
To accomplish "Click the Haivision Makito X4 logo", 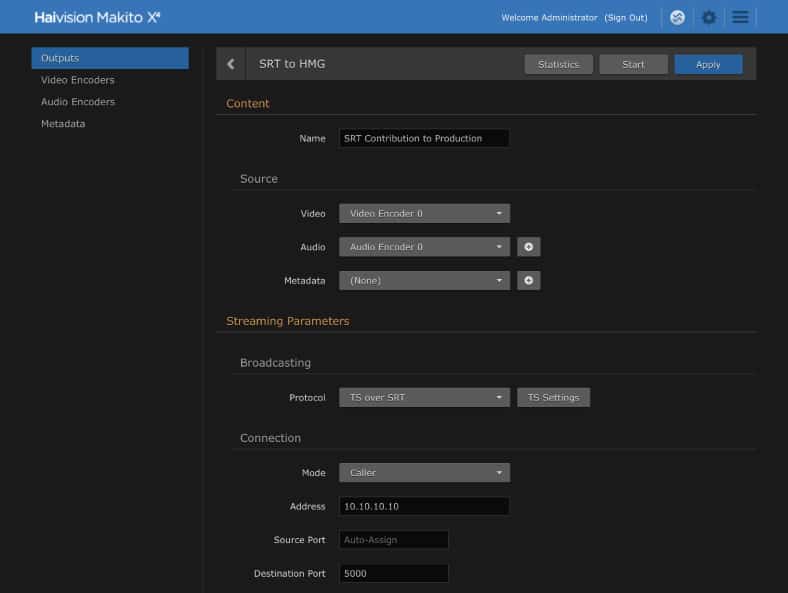I will point(96,17).
